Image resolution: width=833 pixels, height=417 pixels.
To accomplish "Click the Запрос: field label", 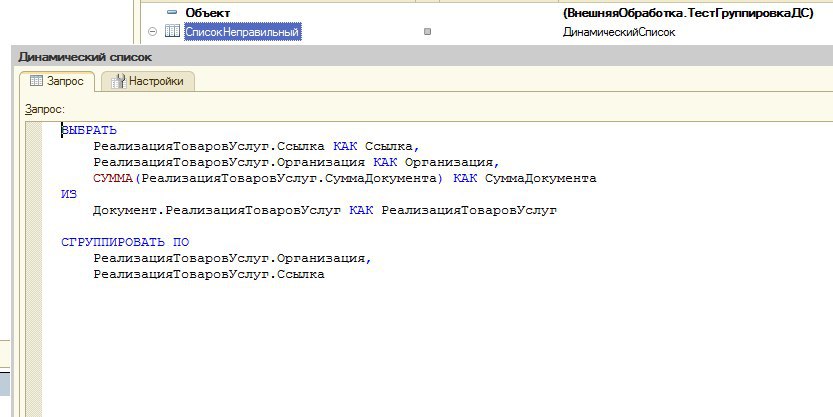I will [x=45, y=109].
